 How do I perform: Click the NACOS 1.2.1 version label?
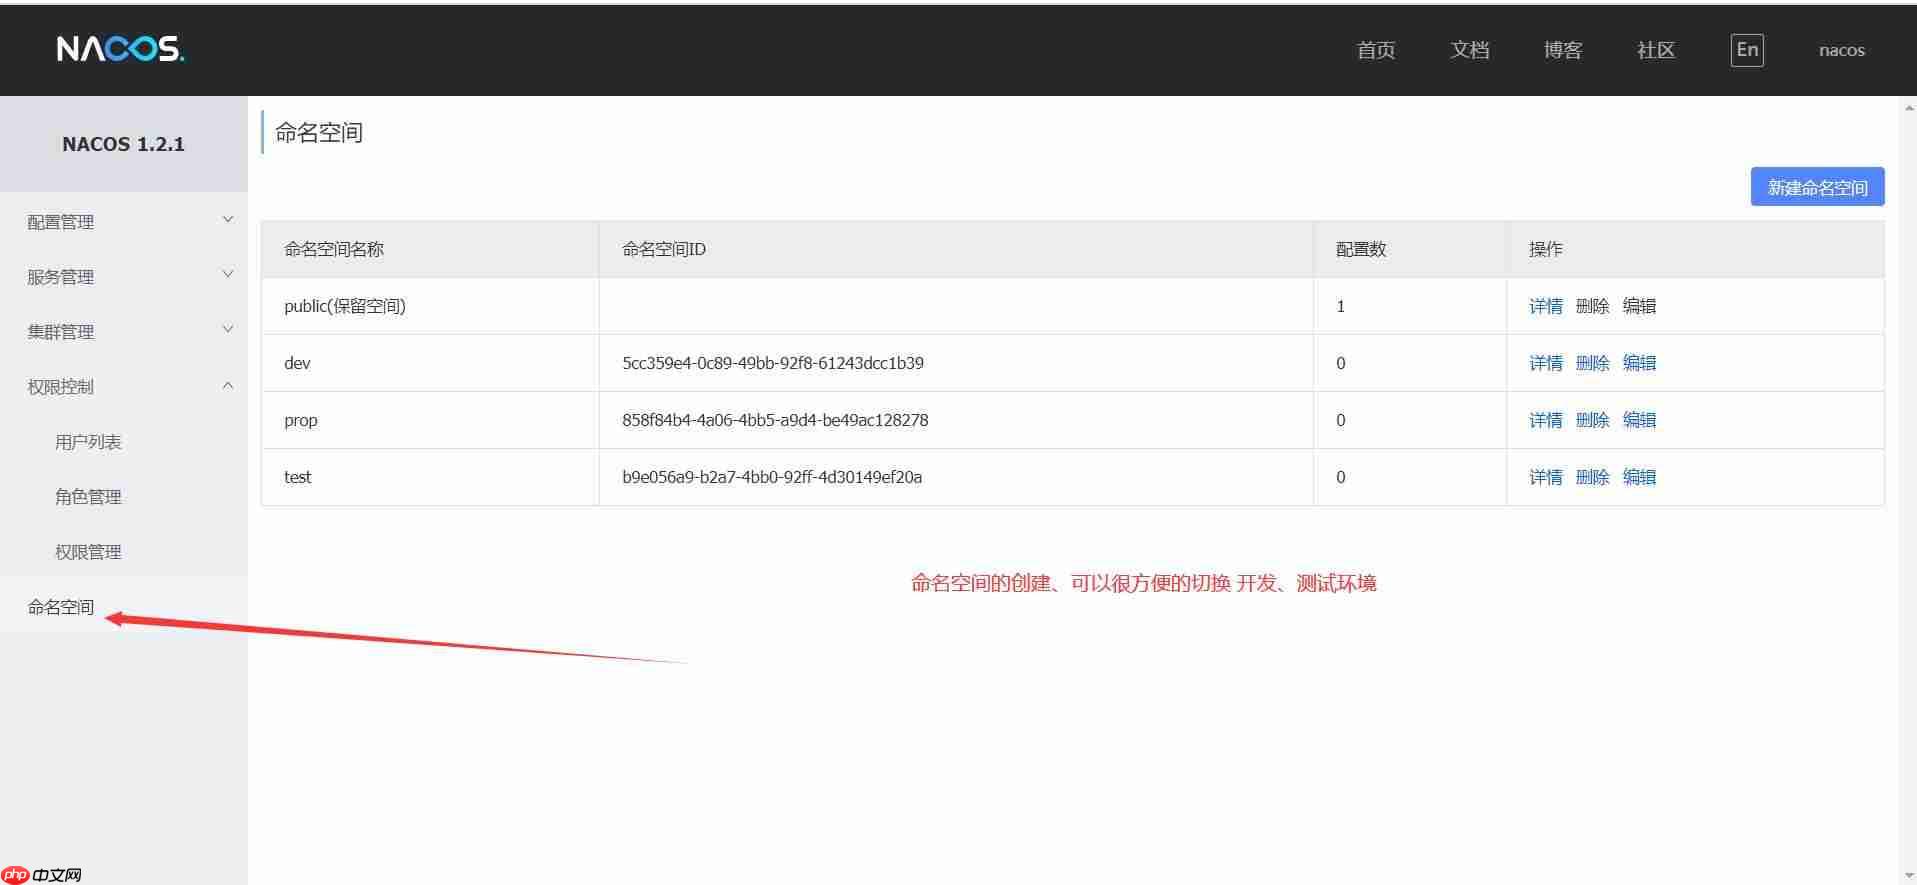(x=123, y=144)
